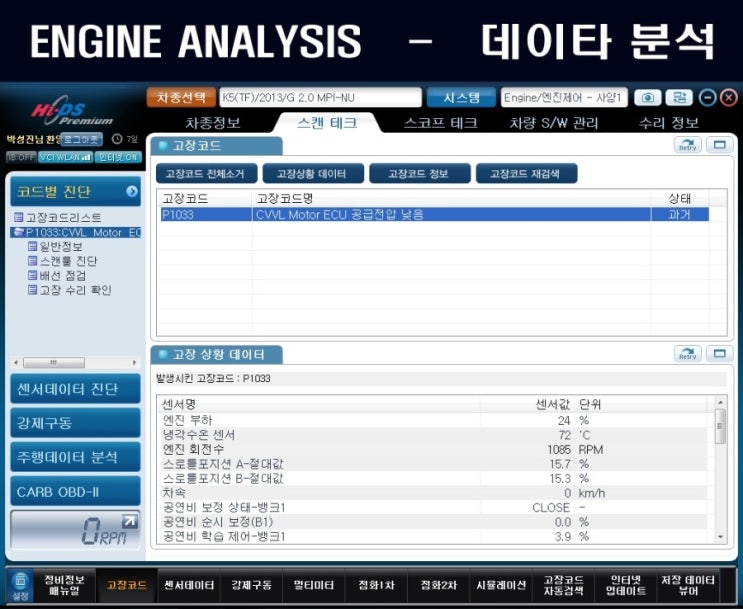Image resolution: width=743 pixels, height=609 pixels.
Task: Open 저장 데이터 뷰어 in bottom bar
Action: pos(688,586)
